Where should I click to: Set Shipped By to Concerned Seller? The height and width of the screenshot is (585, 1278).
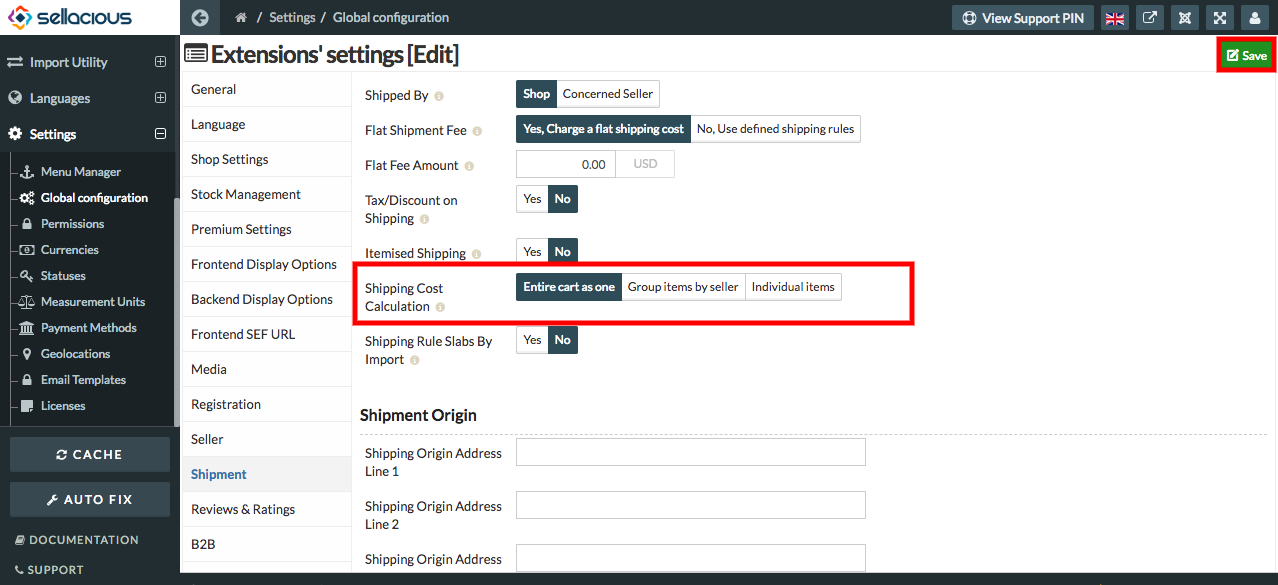click(608, 94)
